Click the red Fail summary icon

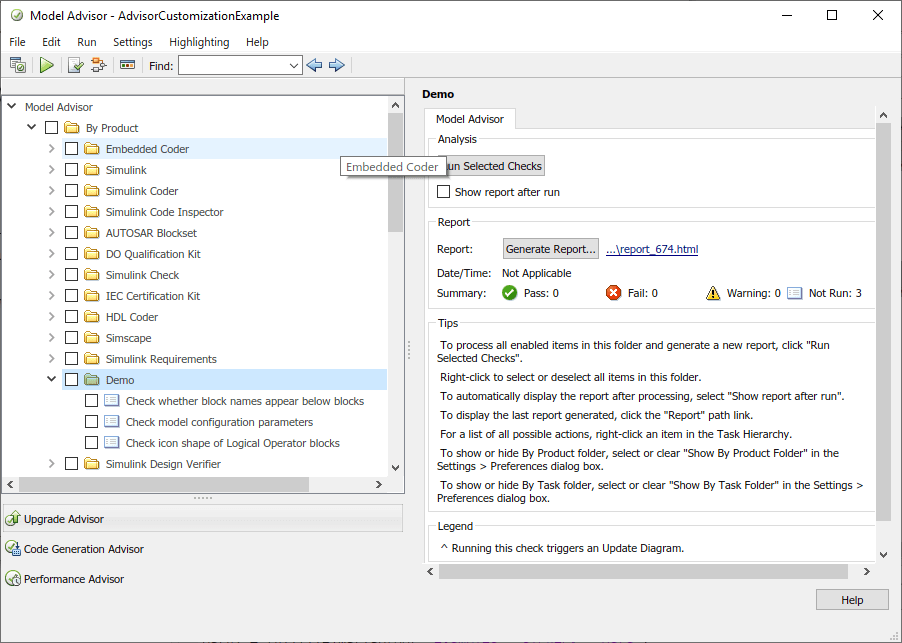click(613, 293)
